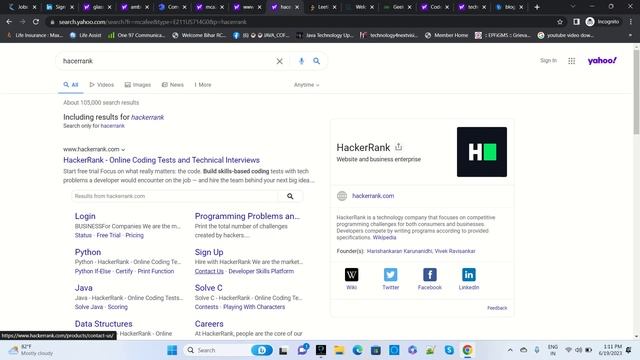
Task: Open a new browser tab with plus
Action: tap(537, 7)
